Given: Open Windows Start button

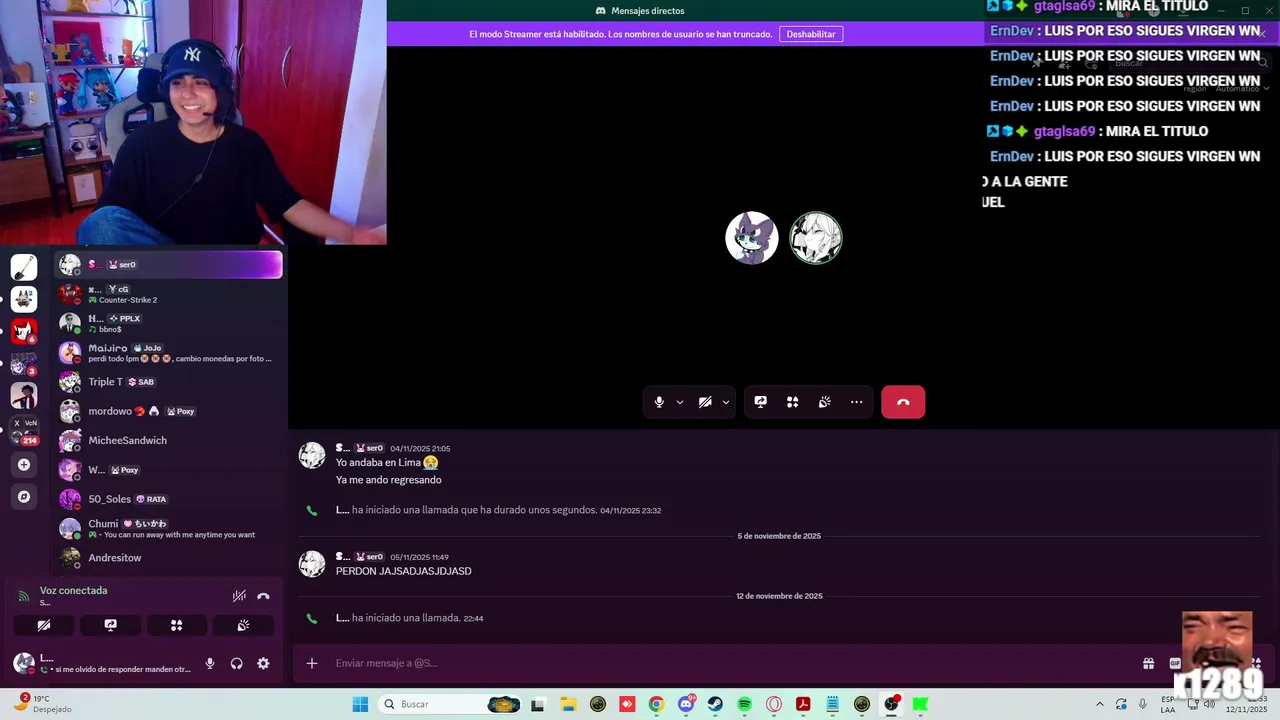Looking at the screenshot, I should coord(360,704).
